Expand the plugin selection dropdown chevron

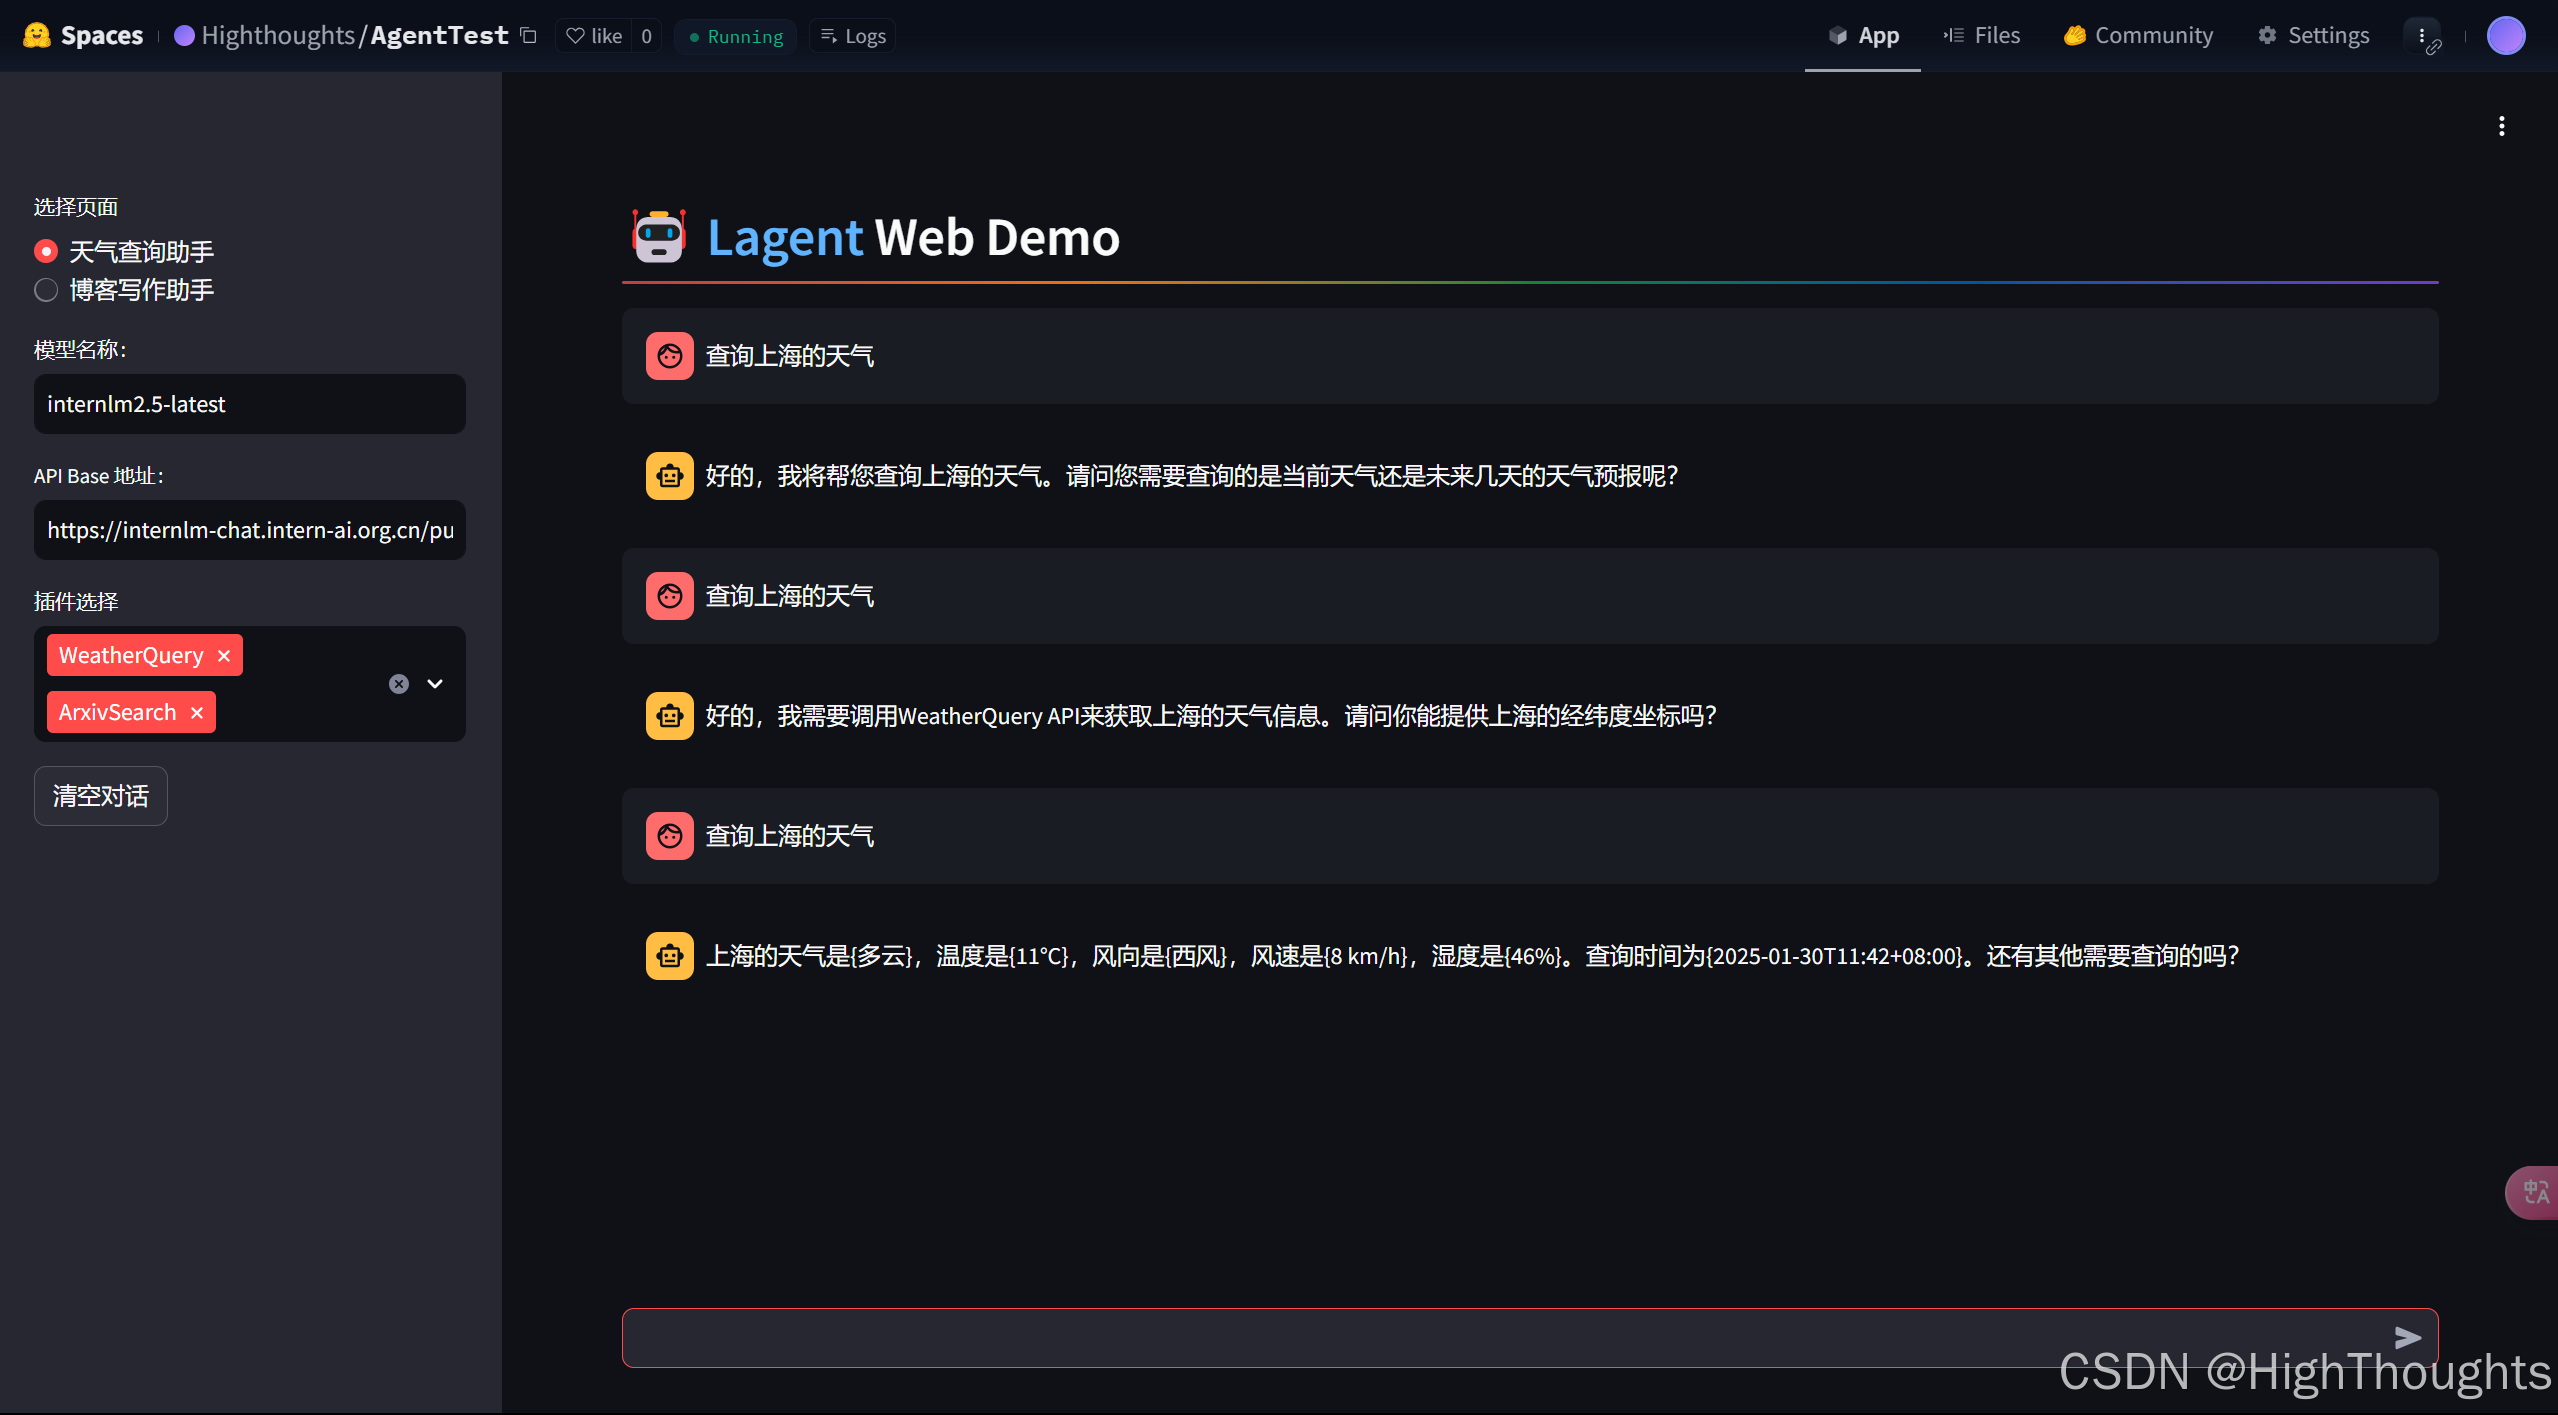pyautogui.click(x=435, y=684)
